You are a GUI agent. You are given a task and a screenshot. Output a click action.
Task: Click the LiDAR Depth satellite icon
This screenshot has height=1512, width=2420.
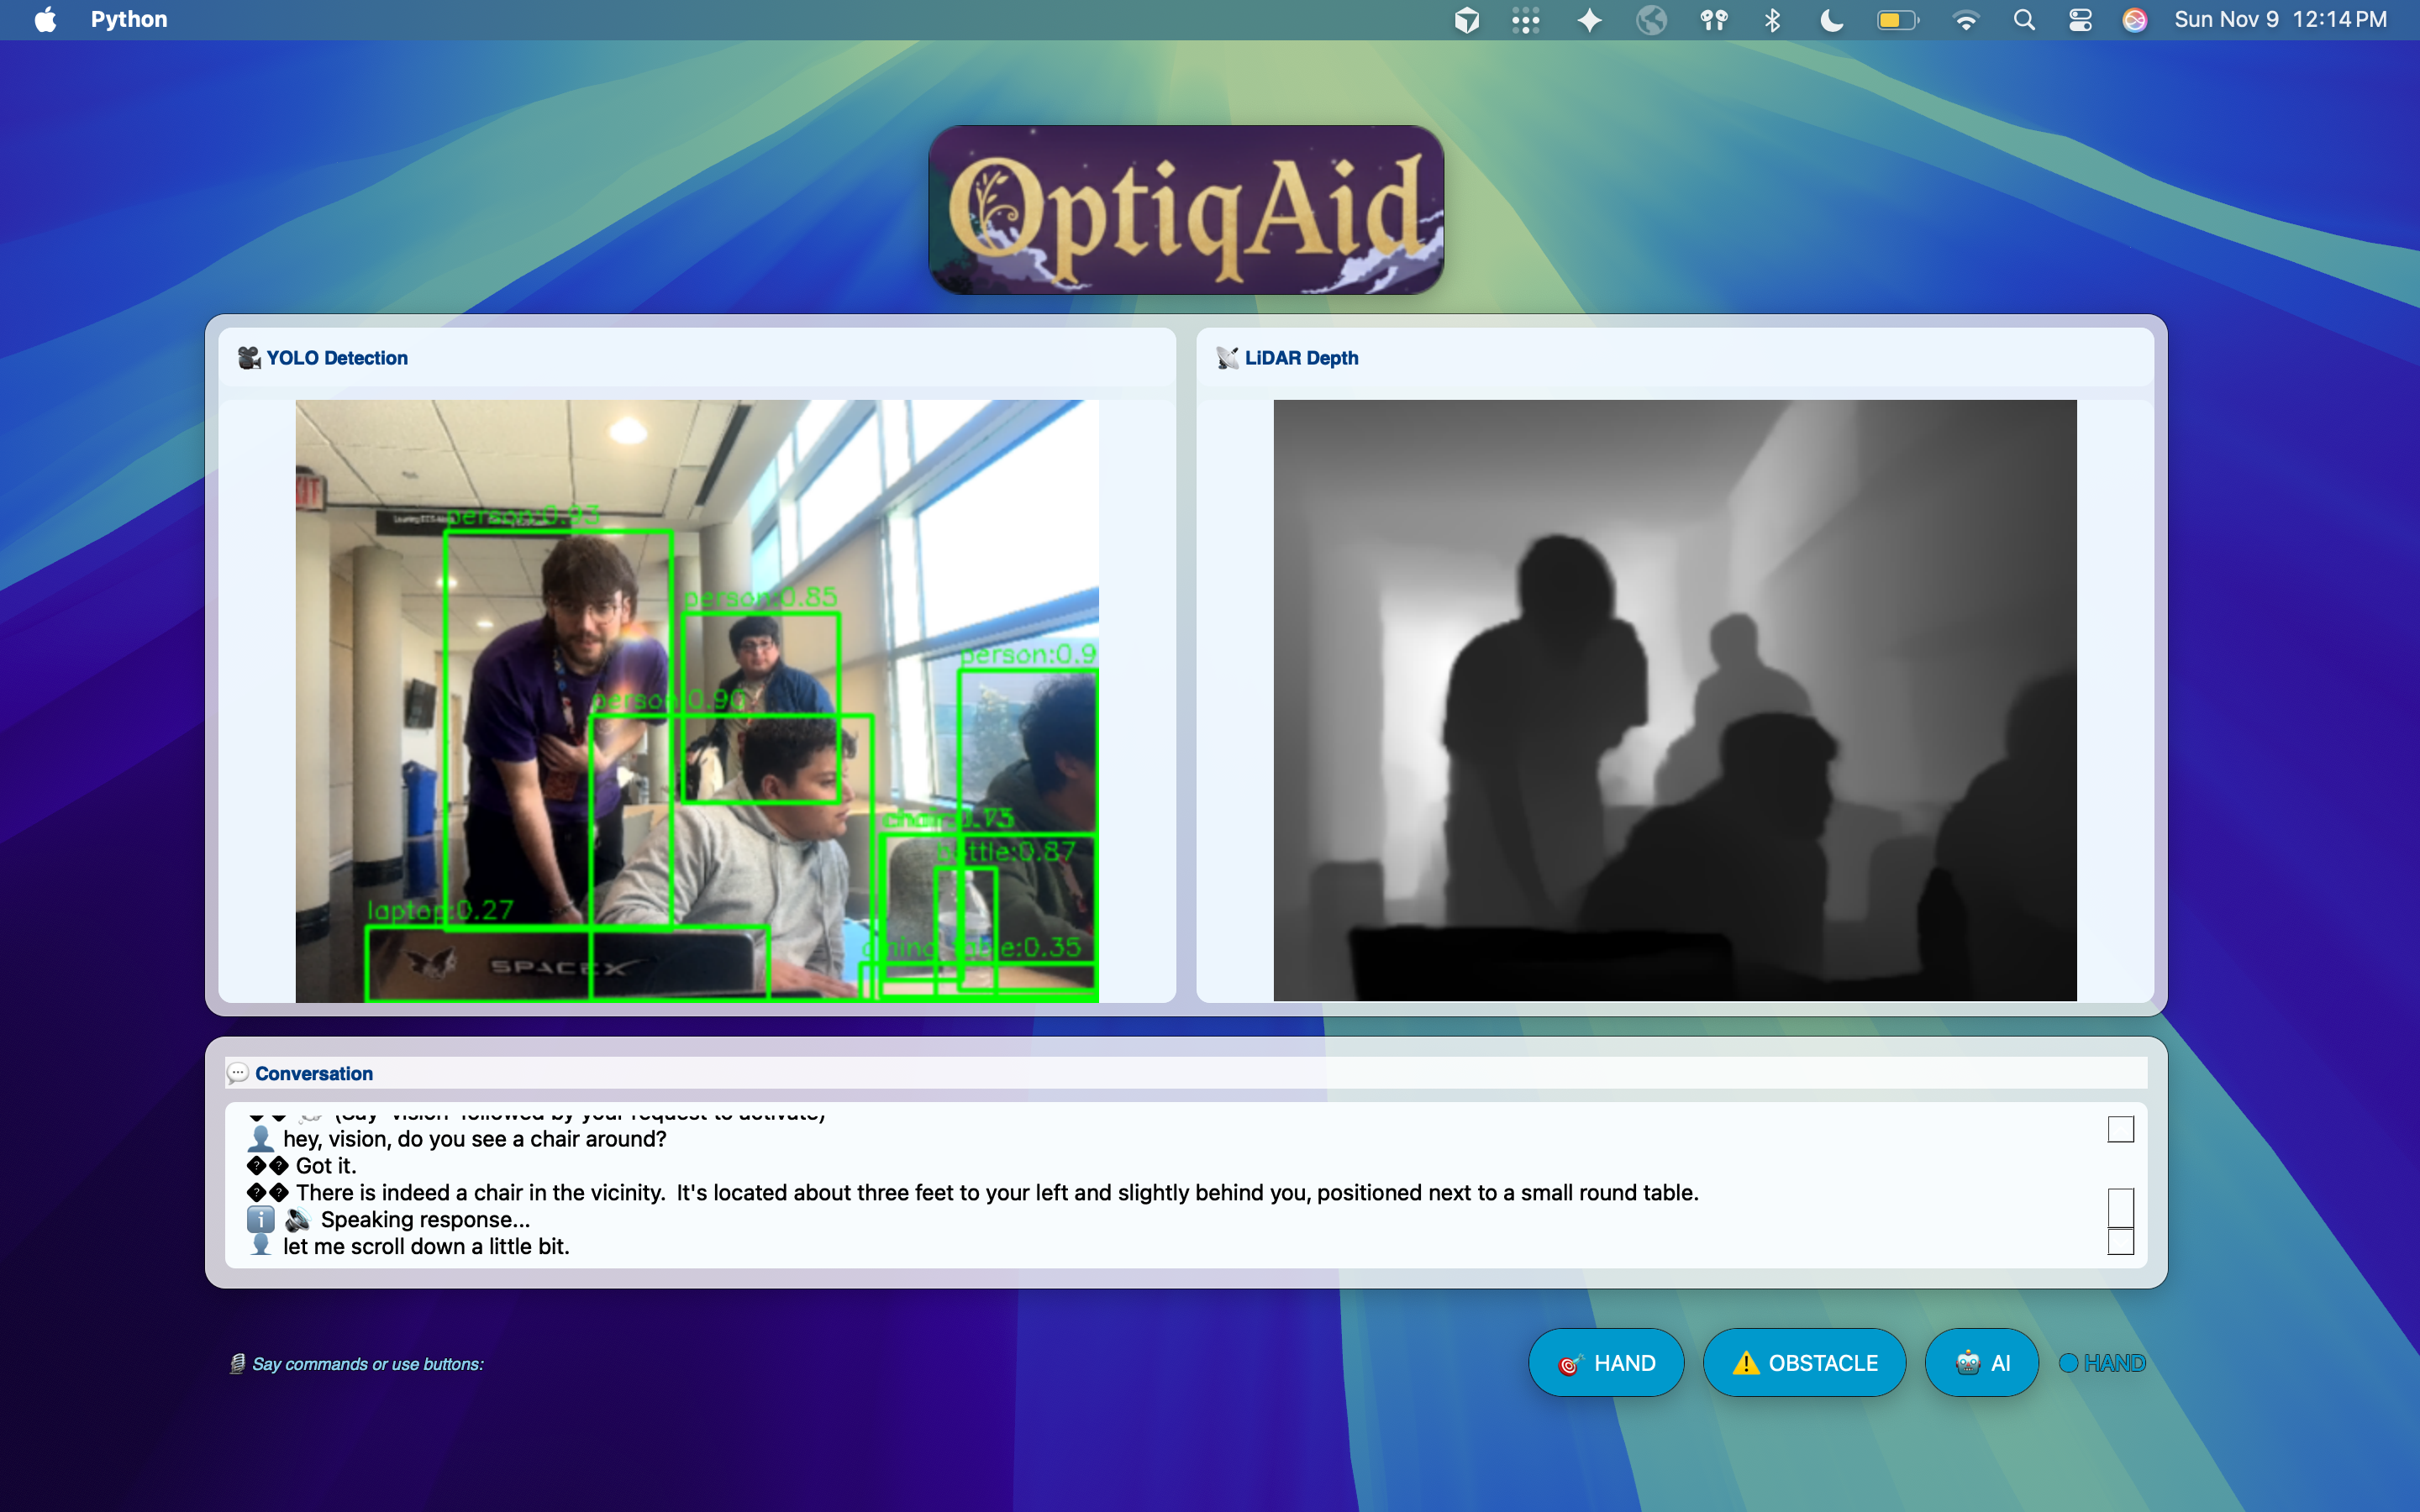coord(1227,358)
